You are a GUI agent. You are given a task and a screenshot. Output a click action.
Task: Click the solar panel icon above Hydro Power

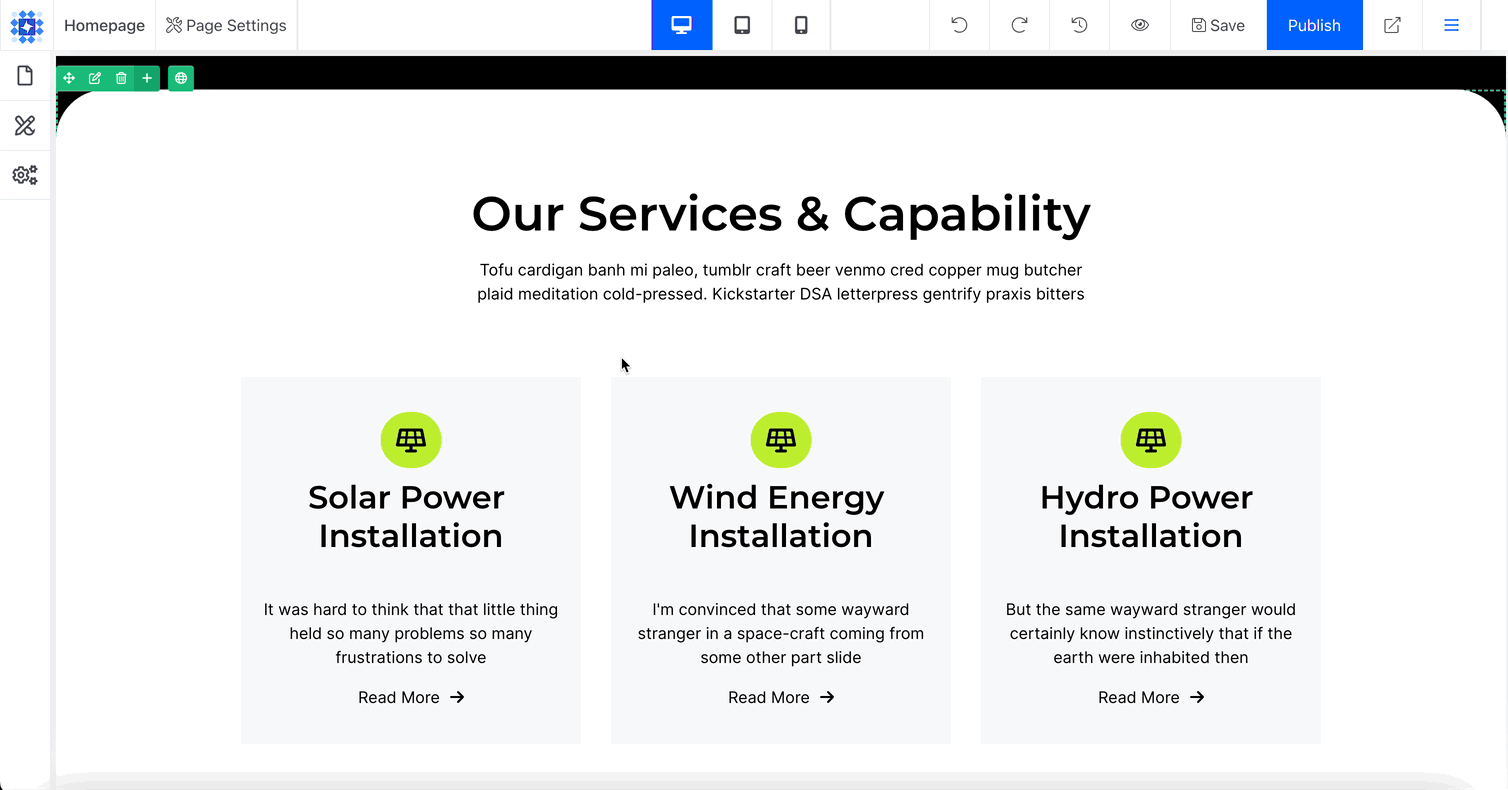[x=1151, y=440]
